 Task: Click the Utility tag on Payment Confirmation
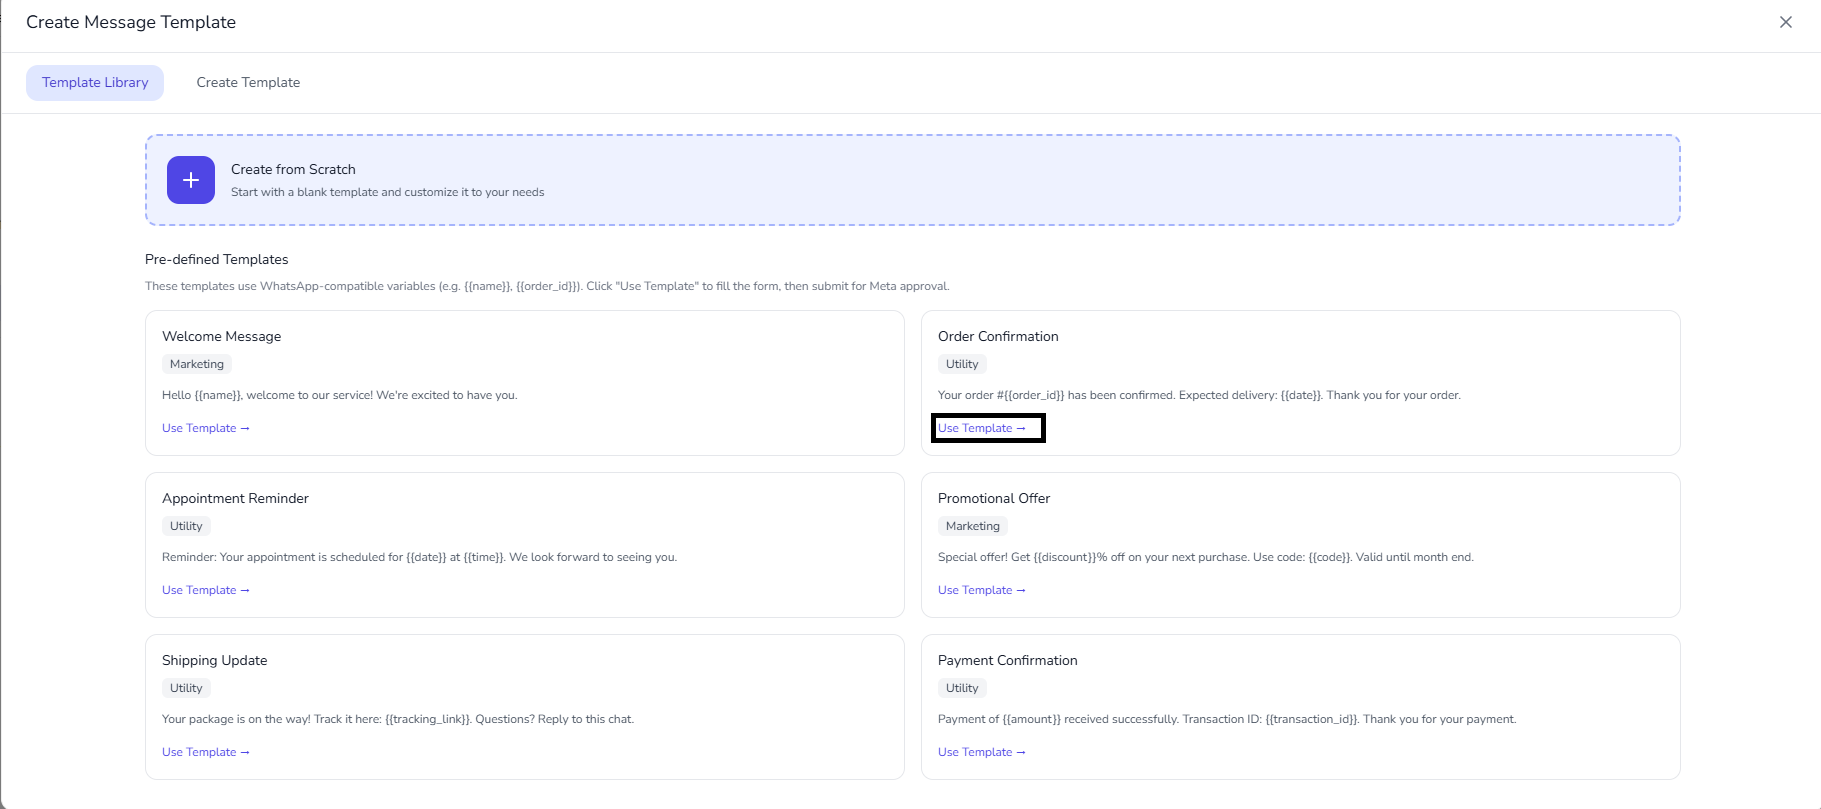(x=962, y=688)
